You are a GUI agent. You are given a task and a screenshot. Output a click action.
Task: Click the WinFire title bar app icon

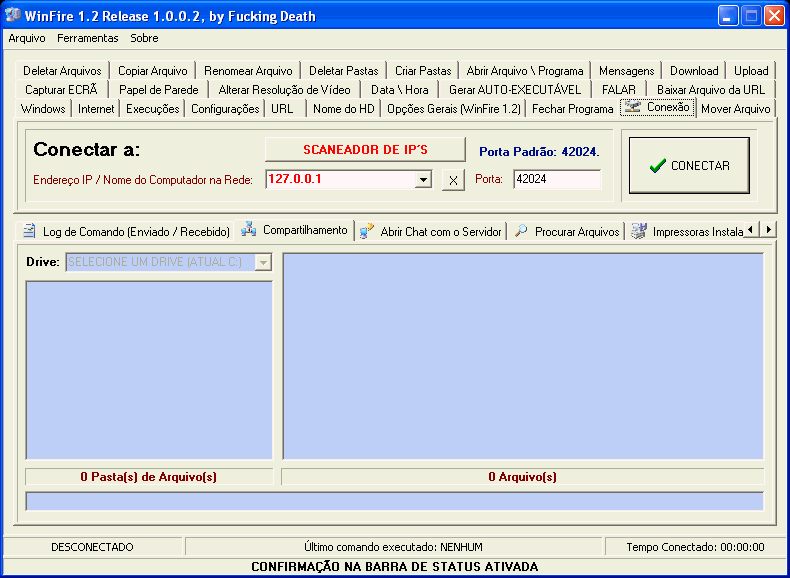(x=13, y=16)
